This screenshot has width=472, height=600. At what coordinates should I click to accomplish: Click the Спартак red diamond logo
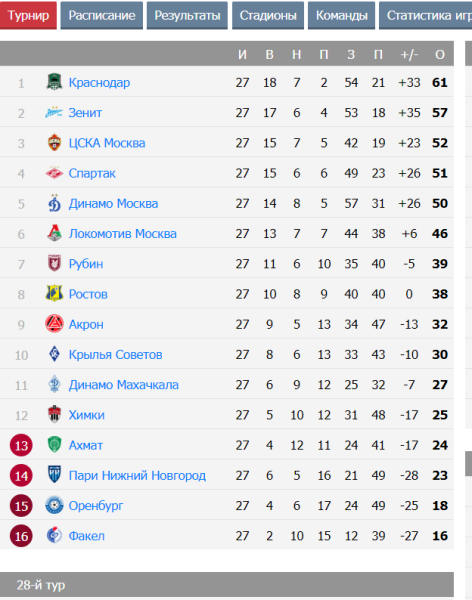[x=54, y=173]
